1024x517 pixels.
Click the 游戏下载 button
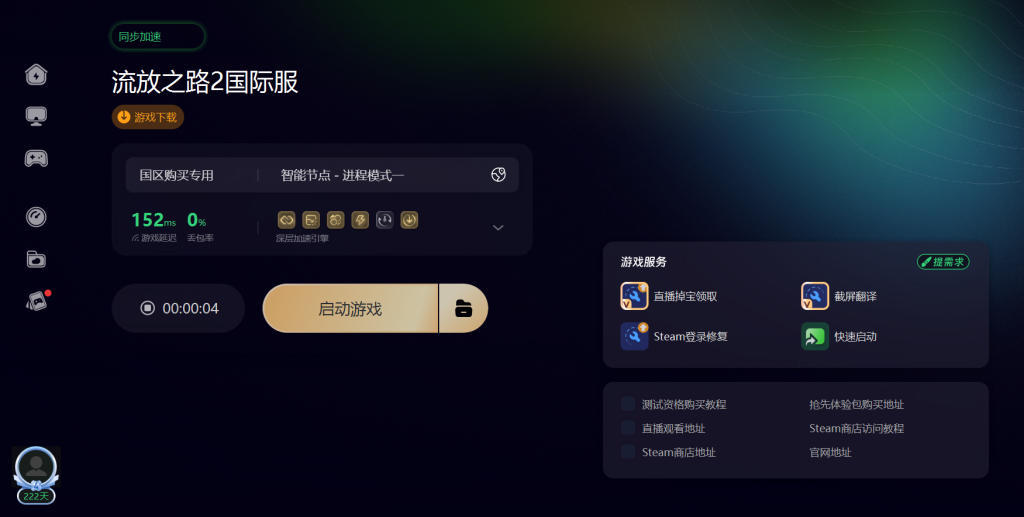[x=148, y=117]
